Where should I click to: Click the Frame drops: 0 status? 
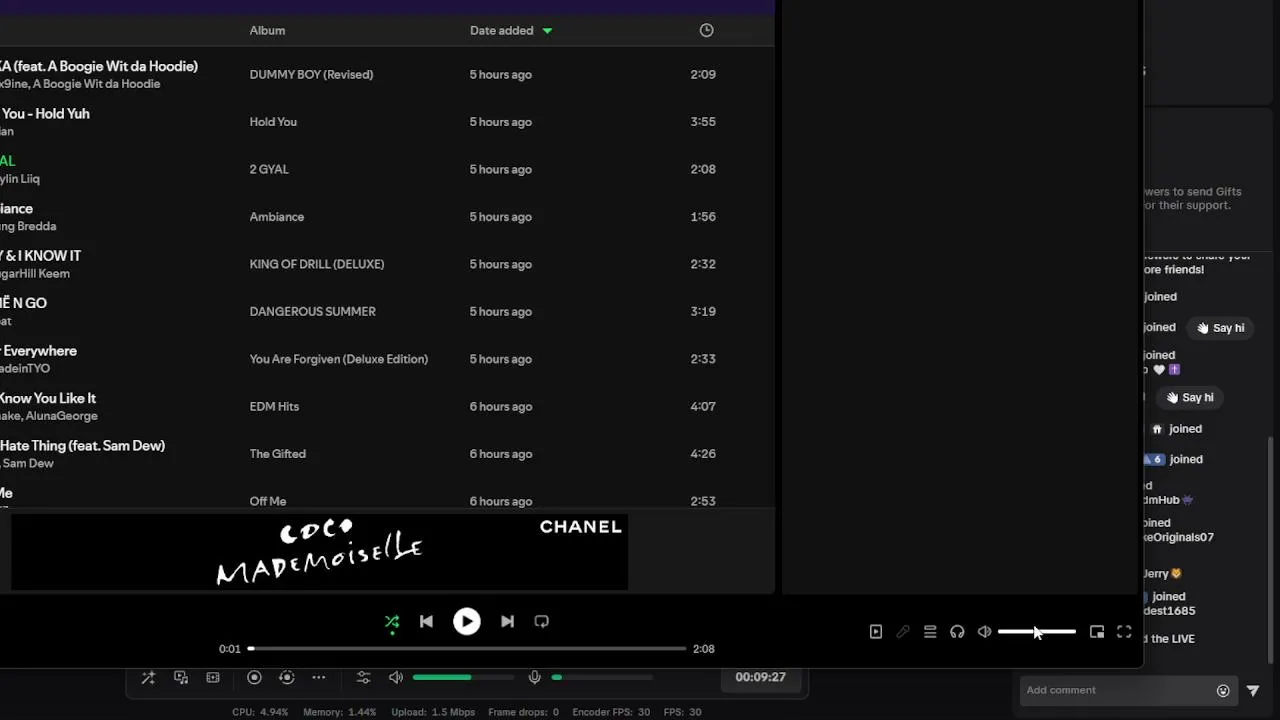click(x=524, y=712)
